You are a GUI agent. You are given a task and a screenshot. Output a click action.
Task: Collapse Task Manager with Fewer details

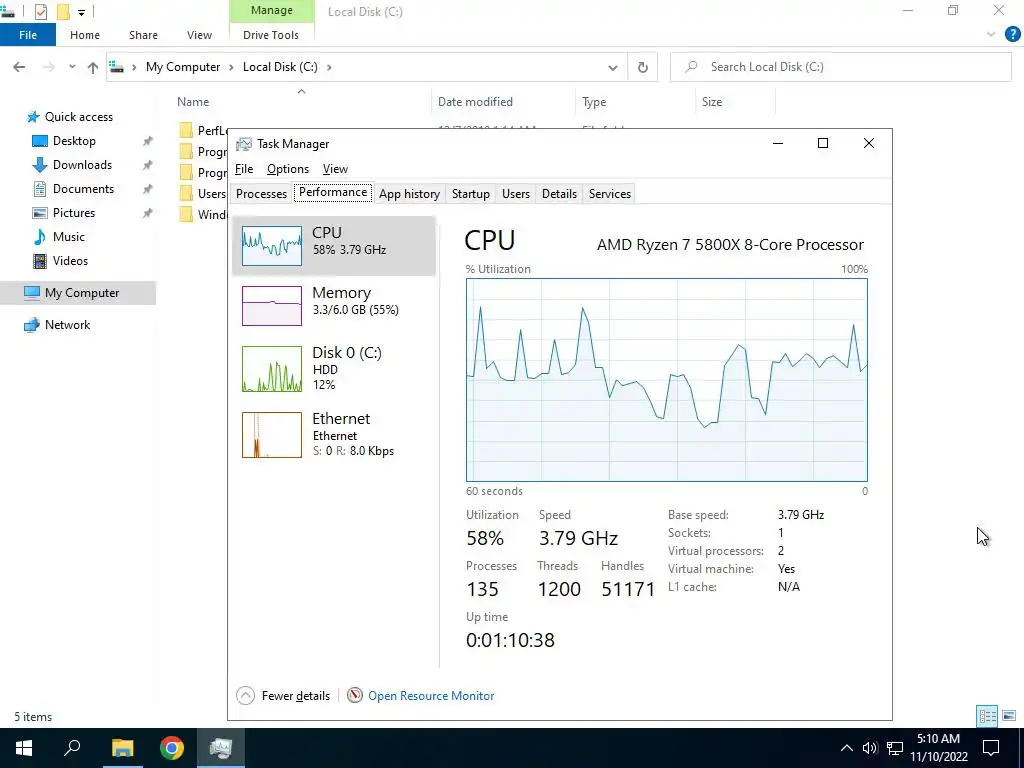tap(283, 696)
